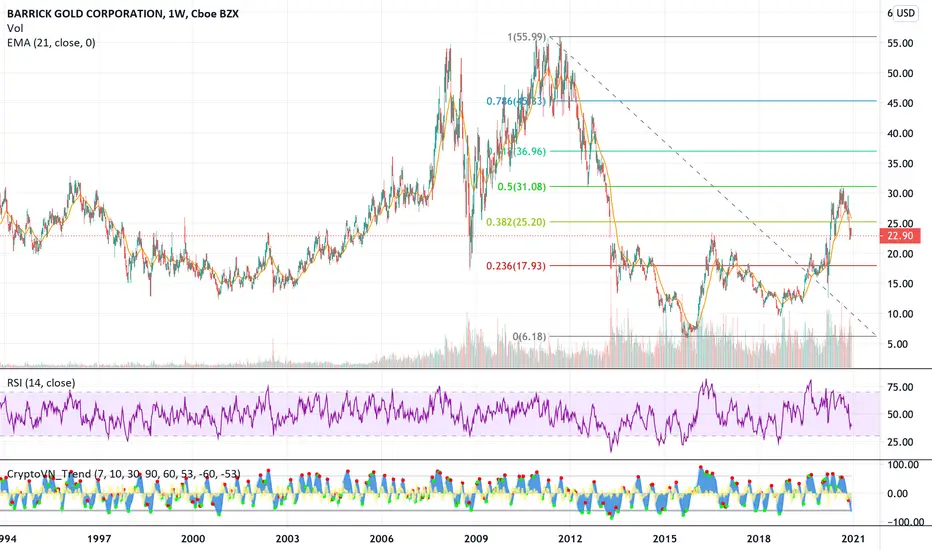Viewport: 932px width, 550px height.
Task: Click the 0(6.18) Fibonacci label
Action: point(529,337)
